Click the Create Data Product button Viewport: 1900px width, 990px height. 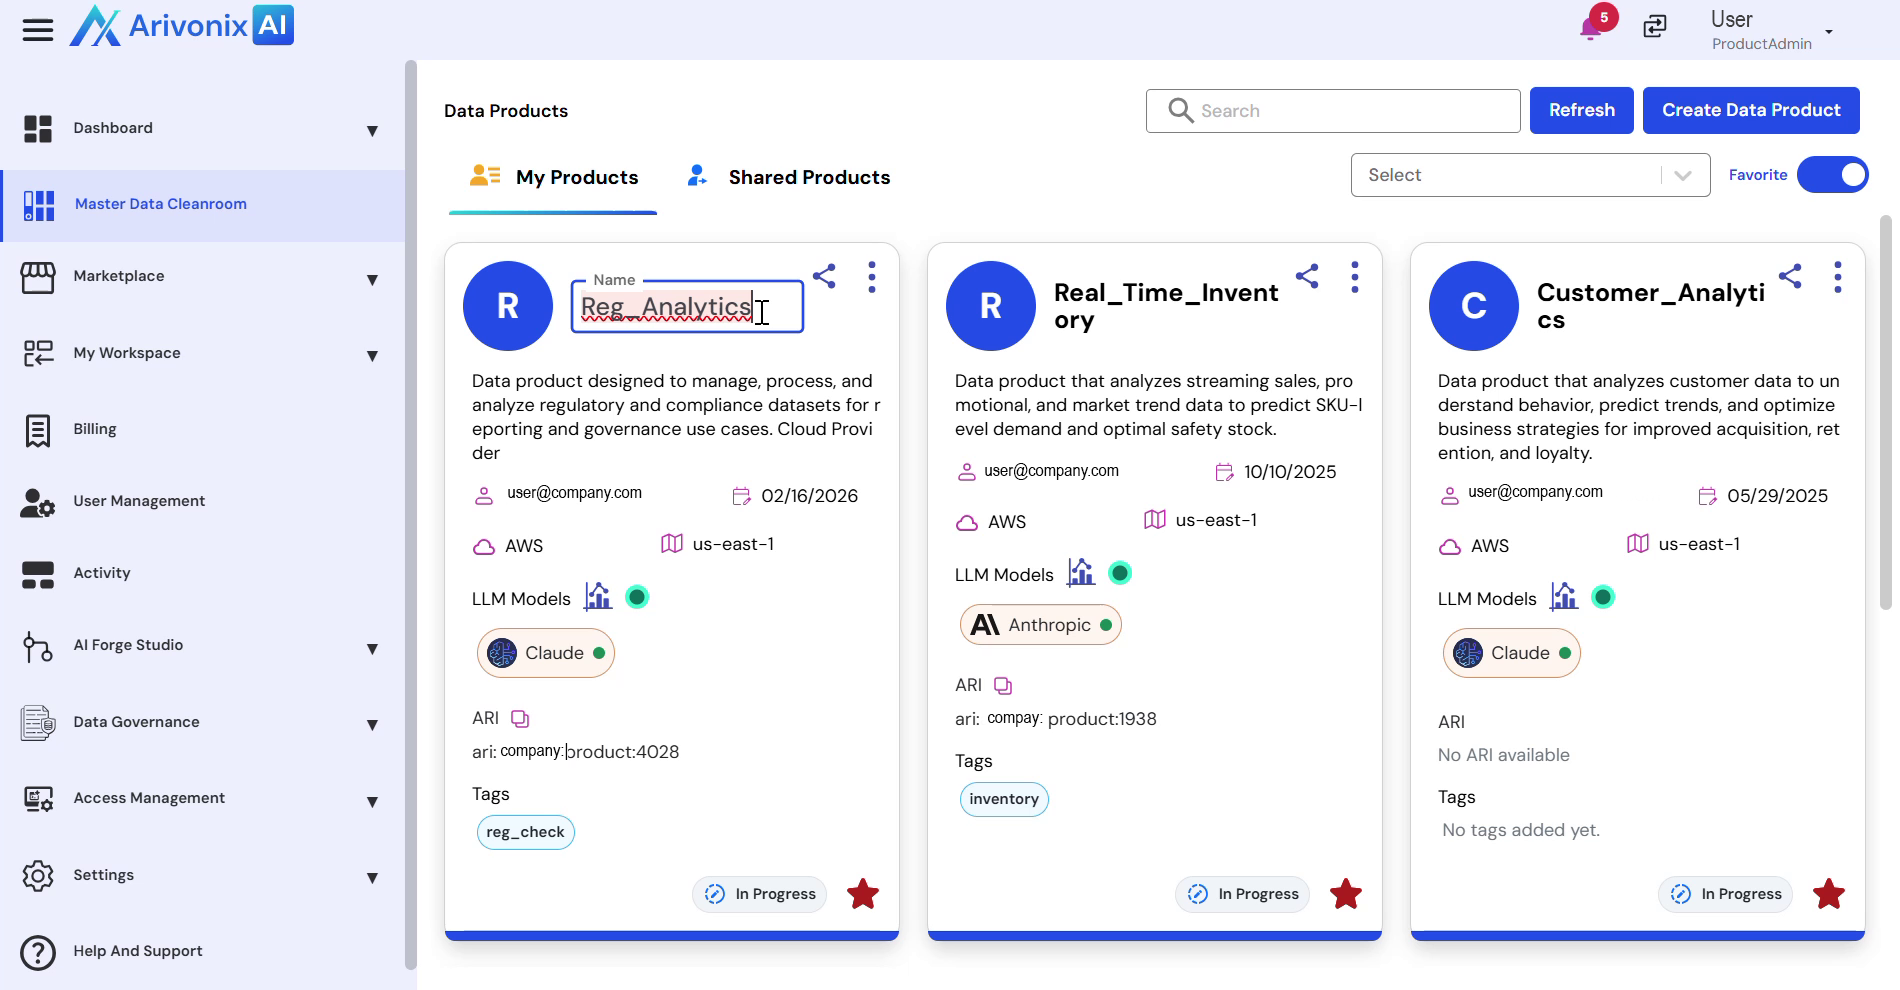click(x=1750, y=110)
